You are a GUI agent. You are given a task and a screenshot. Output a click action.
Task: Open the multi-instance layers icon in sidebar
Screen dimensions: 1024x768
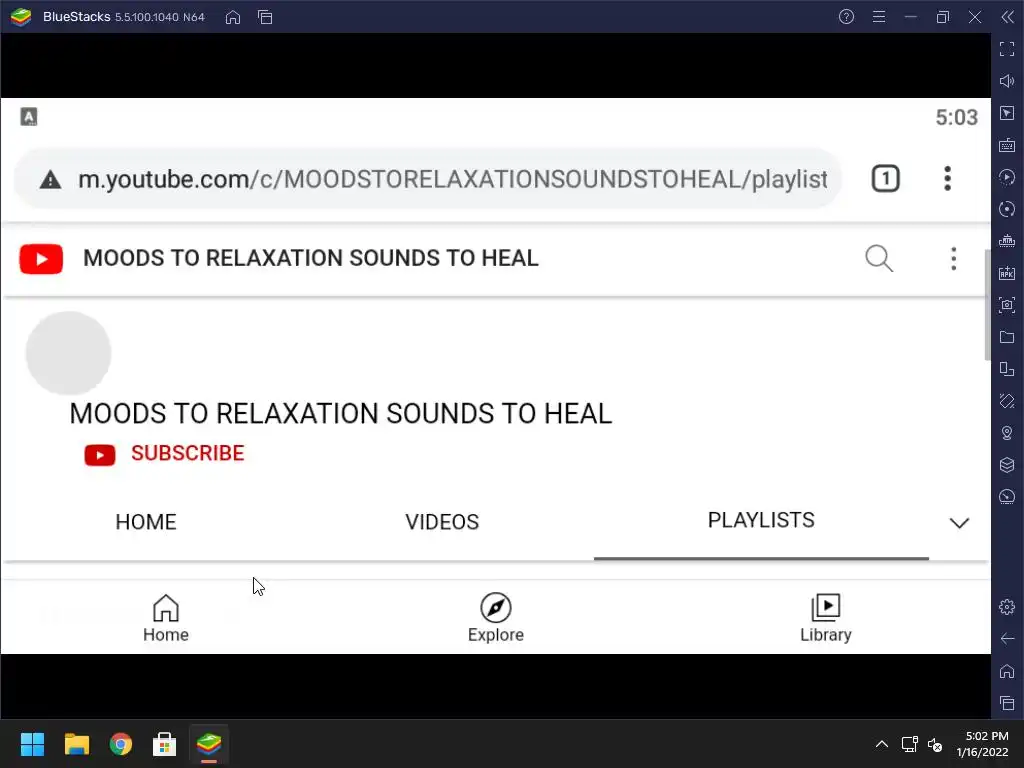point(1007,465)
